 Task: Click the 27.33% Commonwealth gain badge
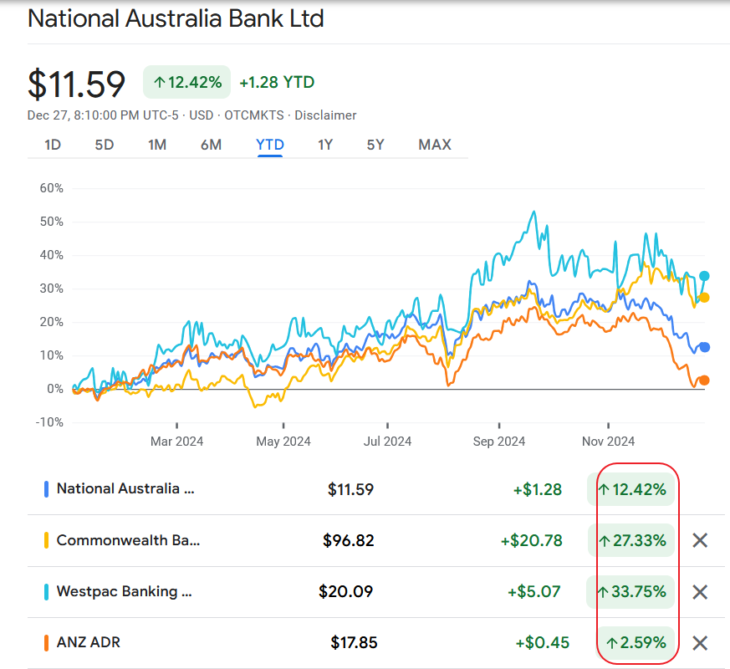[631, 541]
